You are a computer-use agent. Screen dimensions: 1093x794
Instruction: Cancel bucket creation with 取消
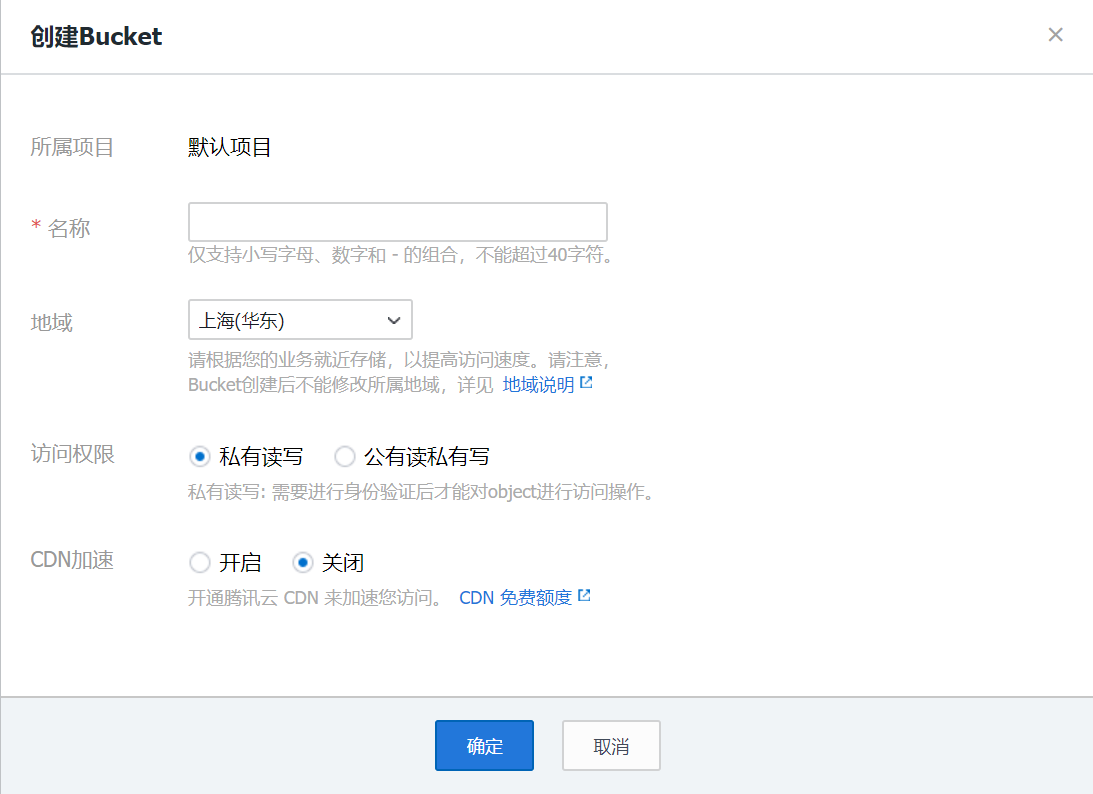(610, 745)
